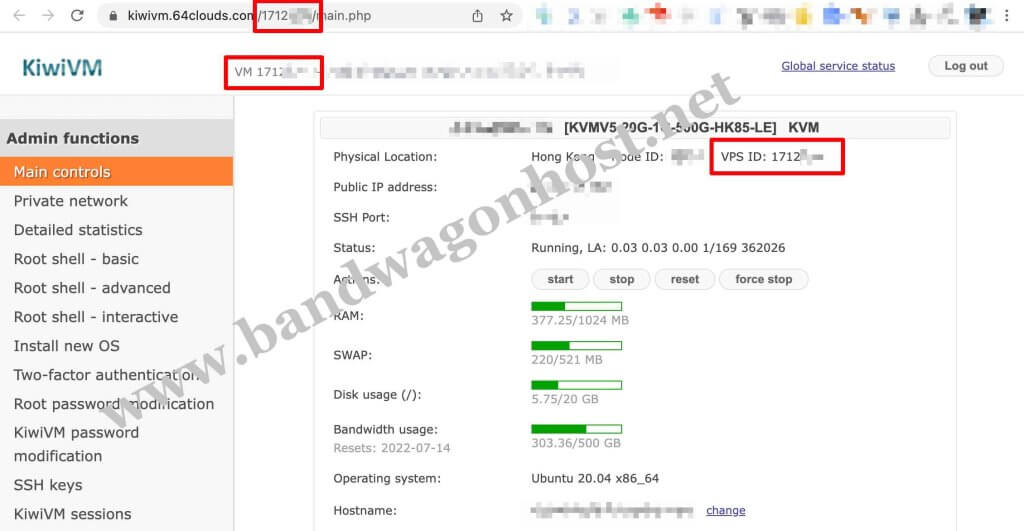Click the Public IP address label
This screenshot has height=531, width=1024.
coord(385,187)
